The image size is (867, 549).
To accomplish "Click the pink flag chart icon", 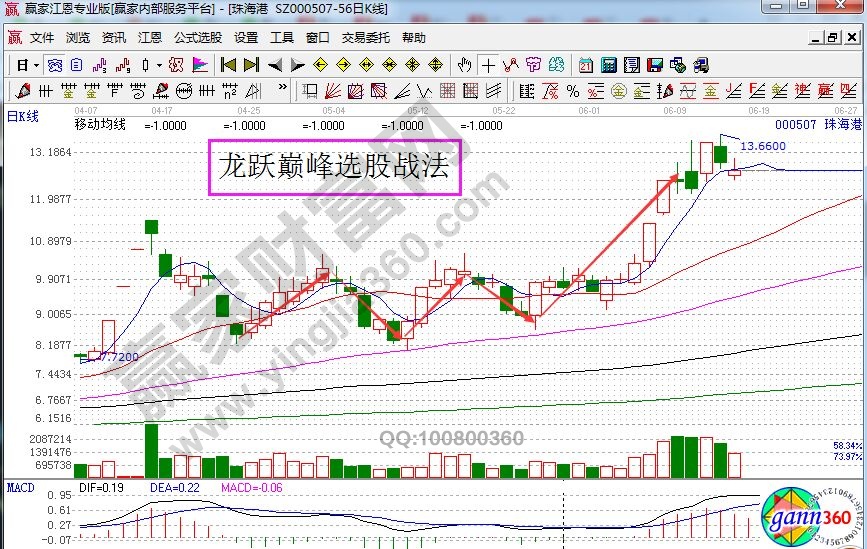I will [x=200, y=65].
